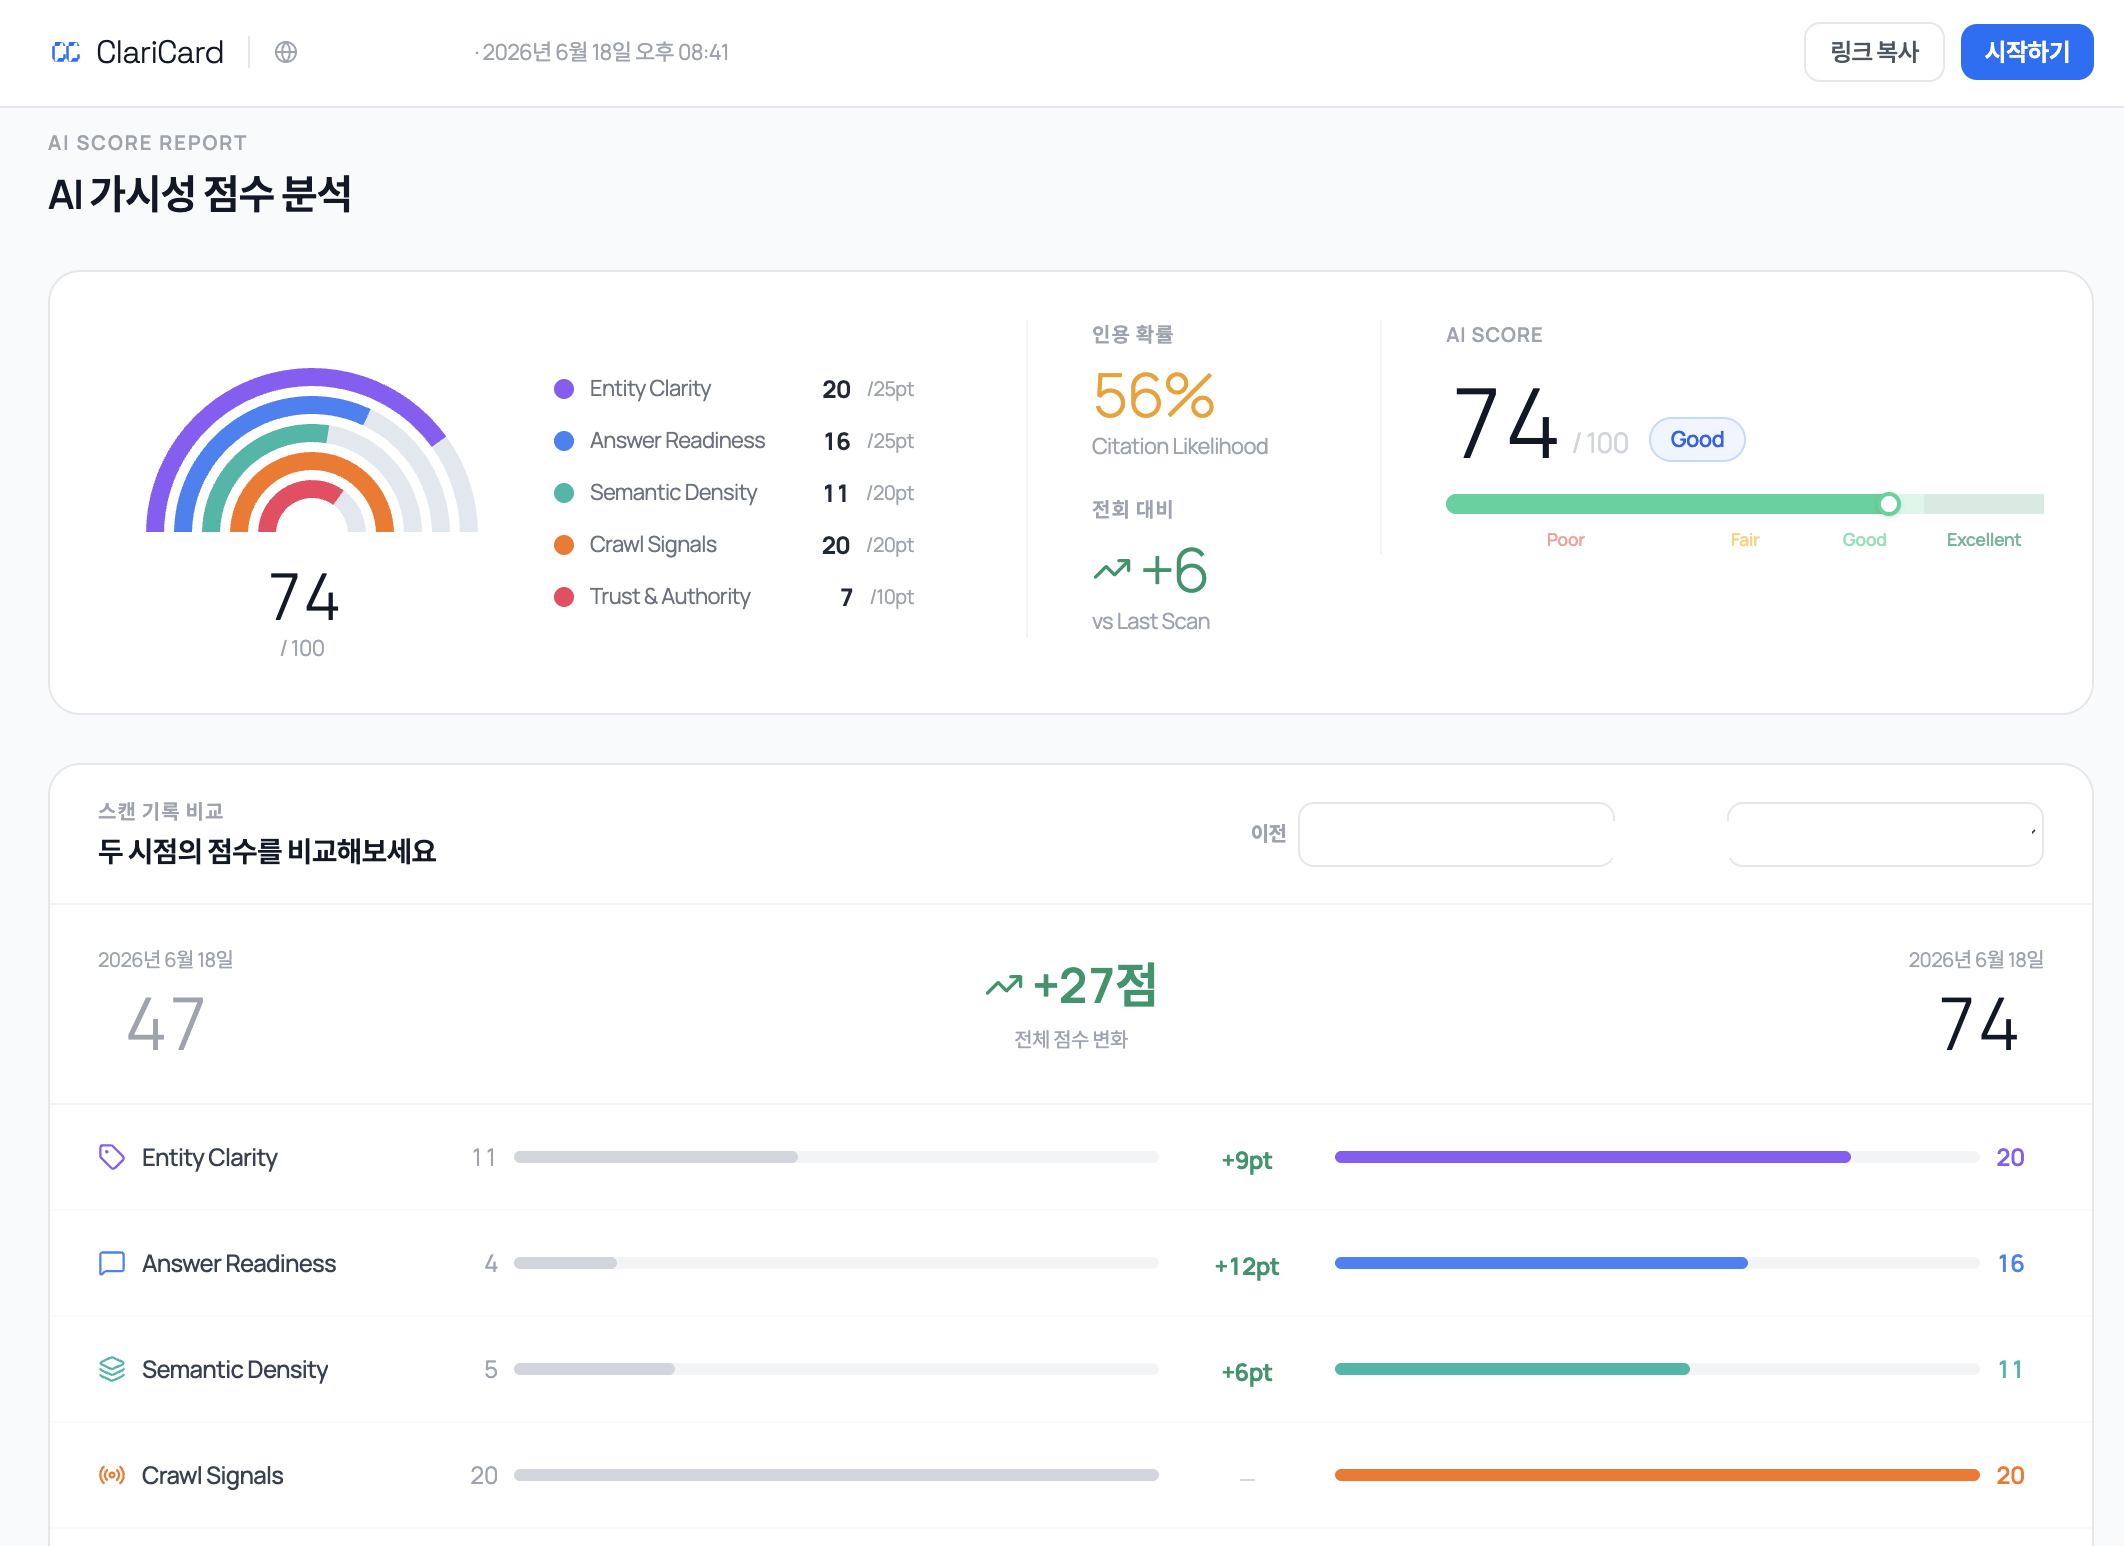This screenshot has width=2124, height=1546.
Task: Click the semicircle score gauge chart
Action: point(312,450)
